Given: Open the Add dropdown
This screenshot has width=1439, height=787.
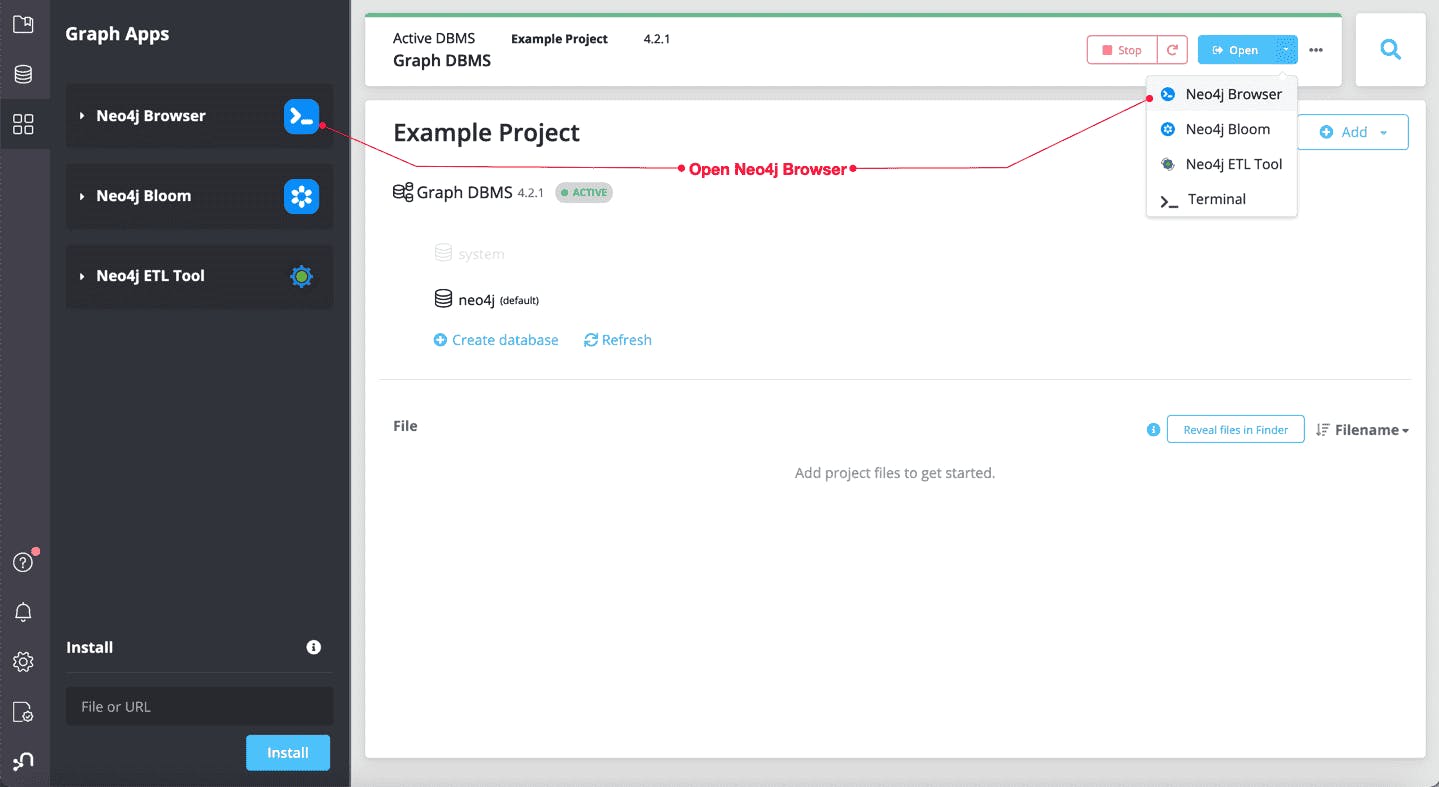Looking at the screenshot, I should tap(1353, 132).
